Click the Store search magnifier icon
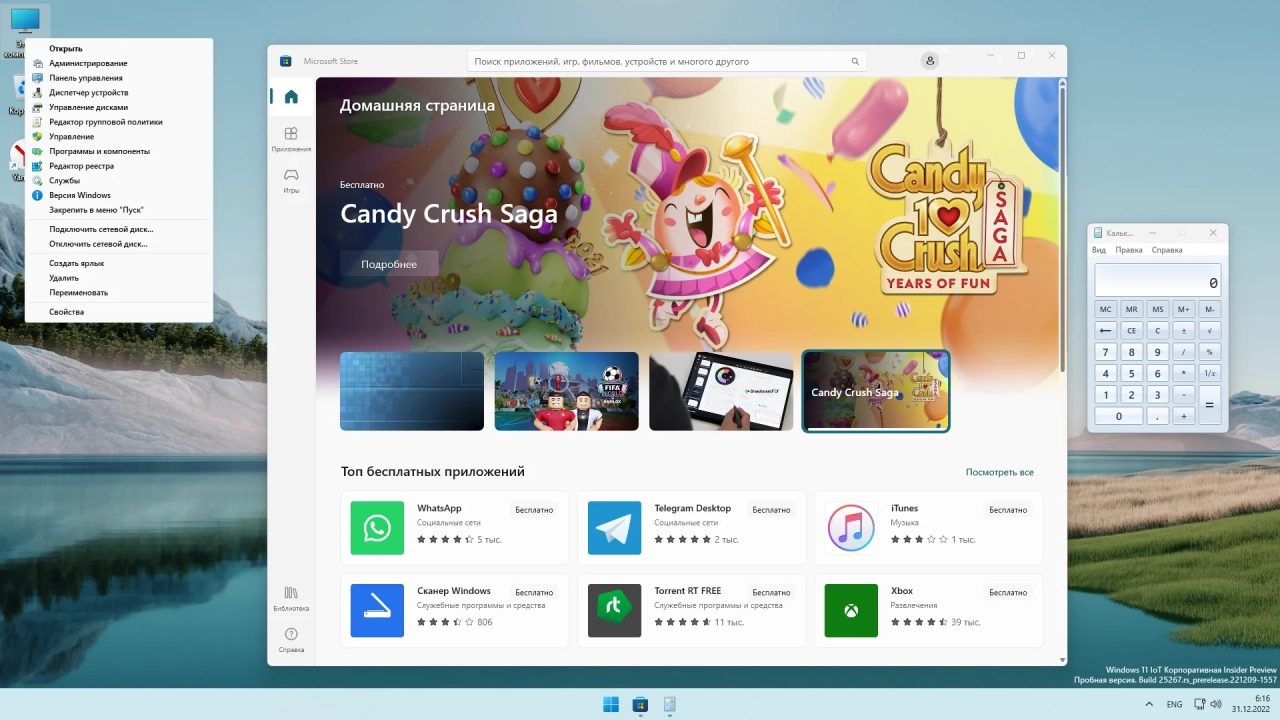 click(855, 61)
